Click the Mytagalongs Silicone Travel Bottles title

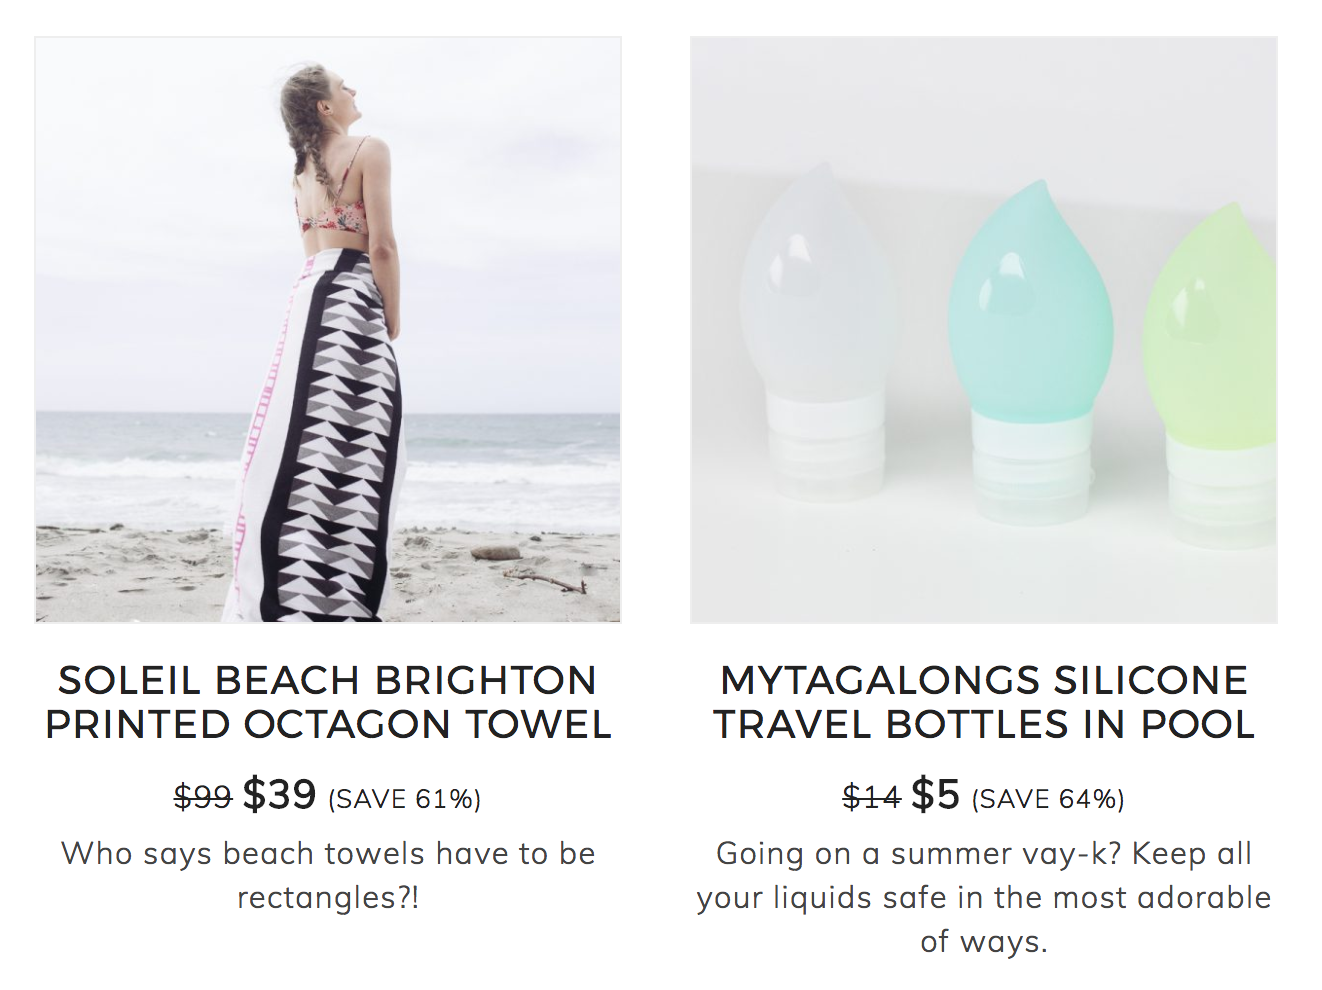(983, 702)
